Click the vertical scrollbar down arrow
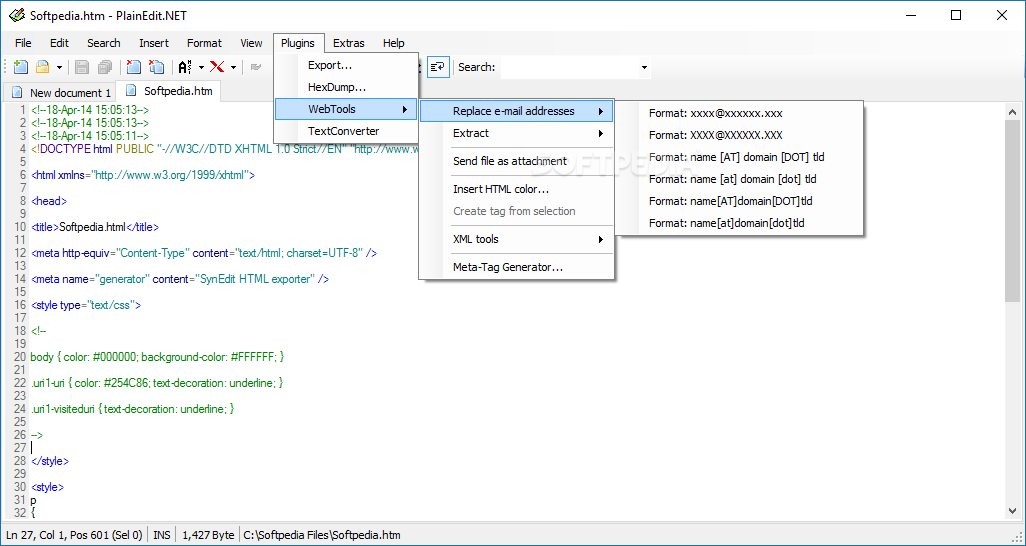 (1012, 511)
